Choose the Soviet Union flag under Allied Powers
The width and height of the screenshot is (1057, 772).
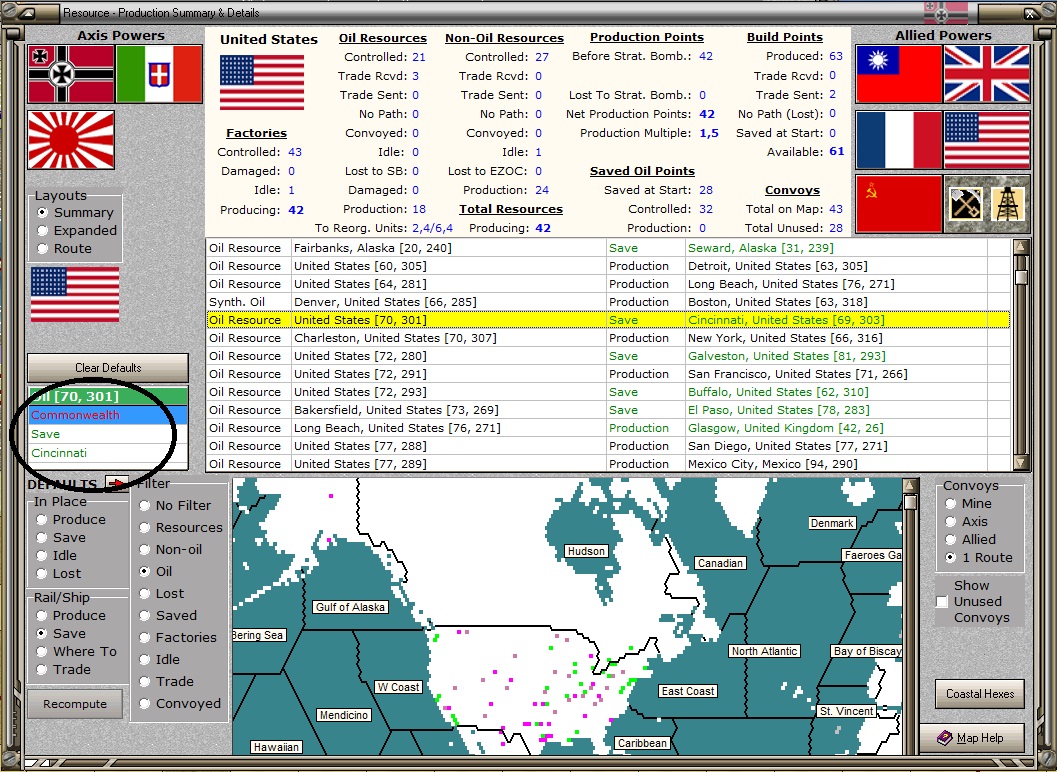point(899,204)
